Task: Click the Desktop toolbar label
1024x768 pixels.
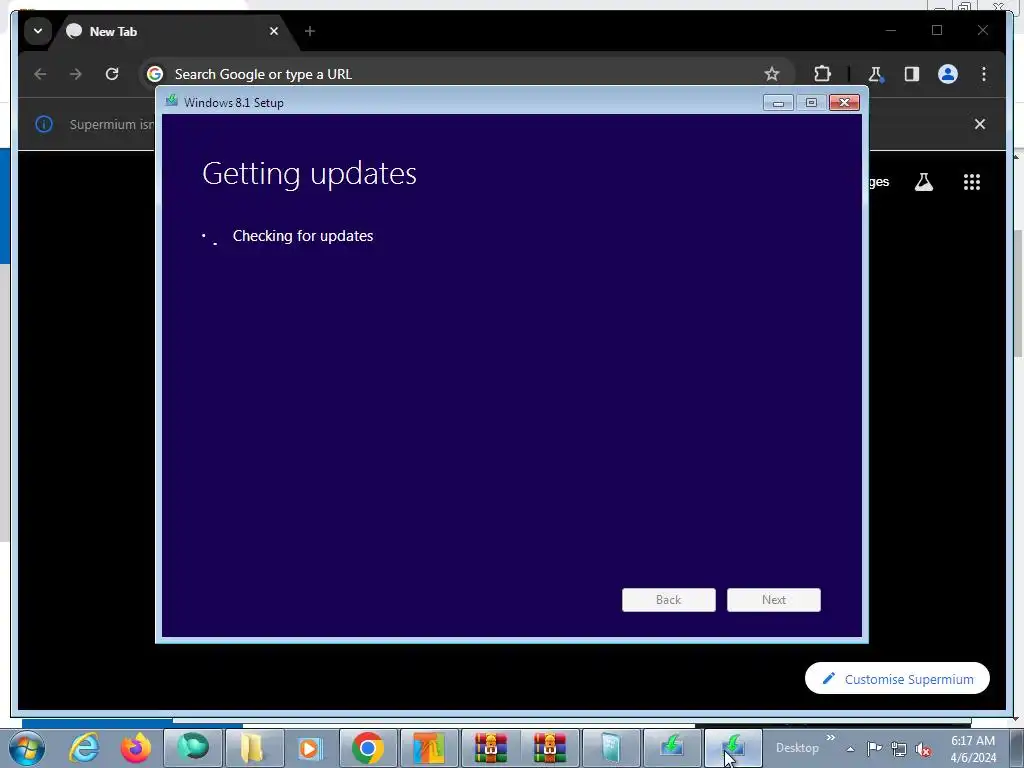Action: click(x=797, y=748)
